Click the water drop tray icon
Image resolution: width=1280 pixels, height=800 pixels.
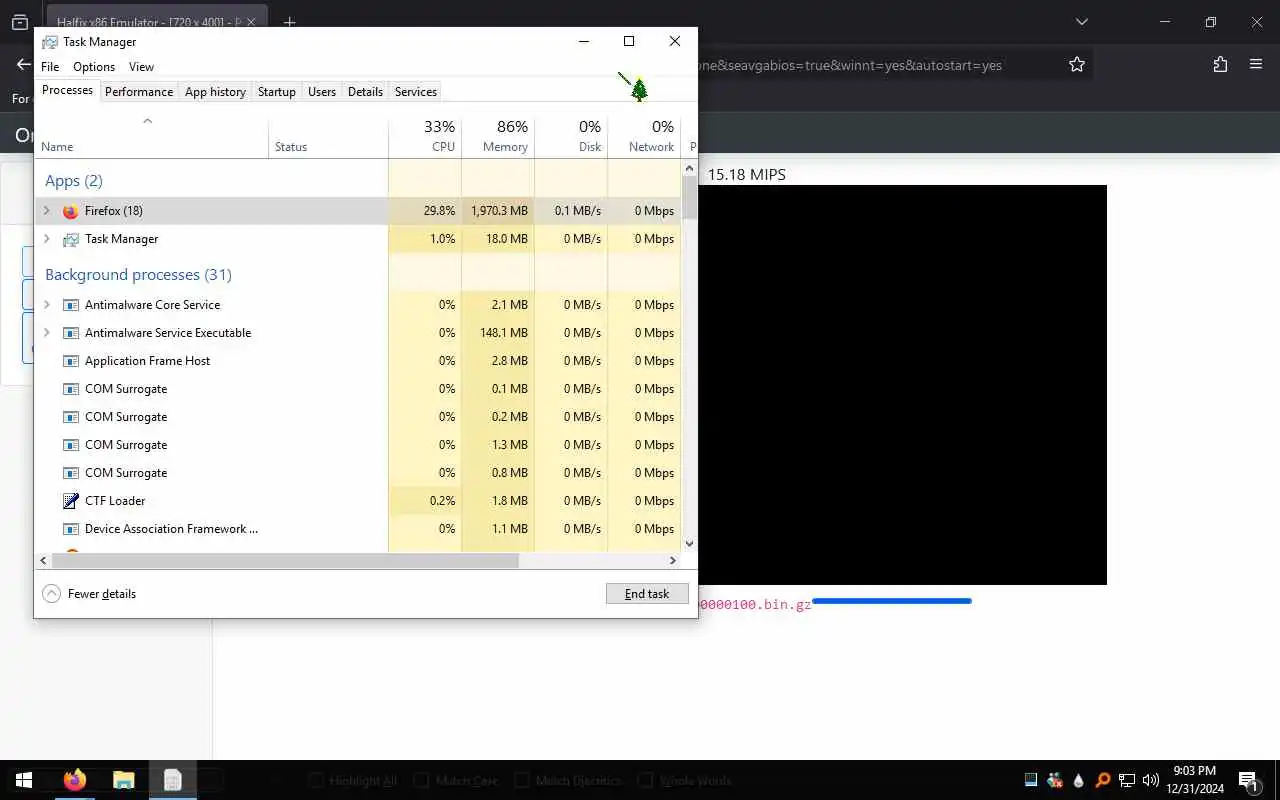click(x=1079, y=780)
